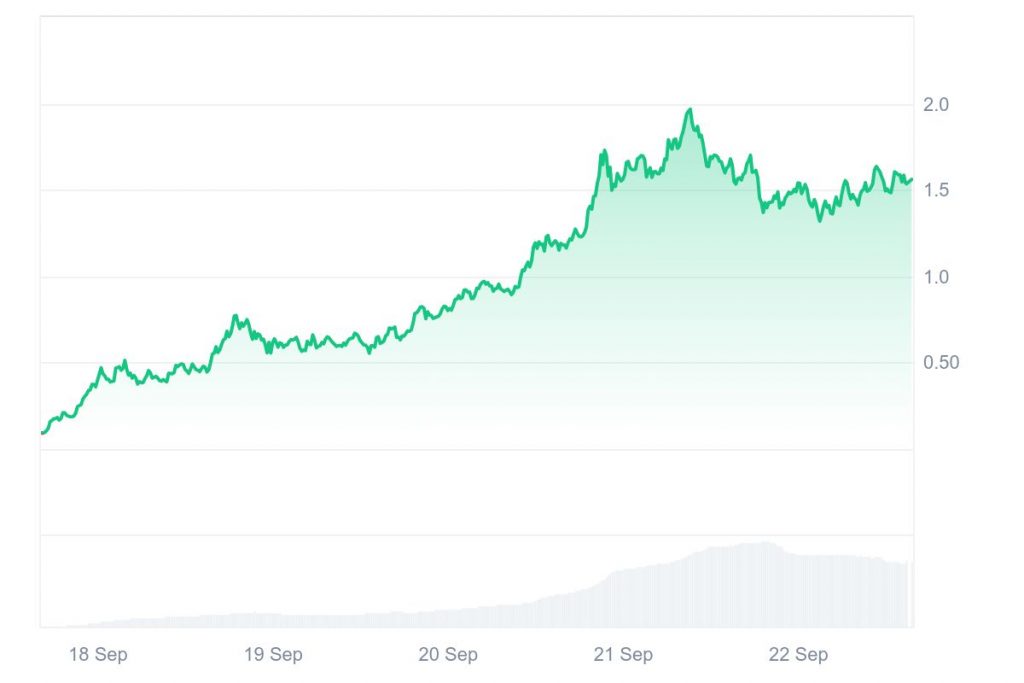The image size is (1024, 683).
Task: Click the first small price peak on 18 Sep
Action: [x=101, y=369]
